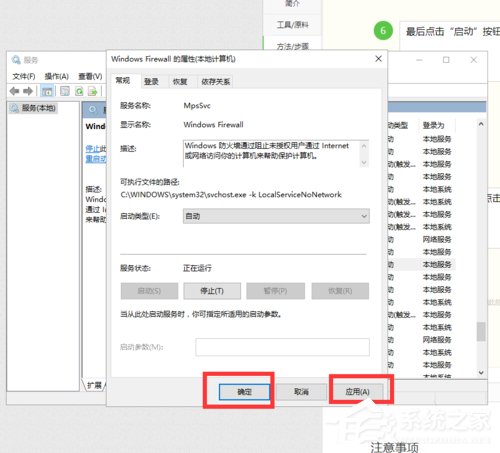Click the 应用(A) button
The width and height of the screenshot is (500, 453).
click(x=358, y=392)
